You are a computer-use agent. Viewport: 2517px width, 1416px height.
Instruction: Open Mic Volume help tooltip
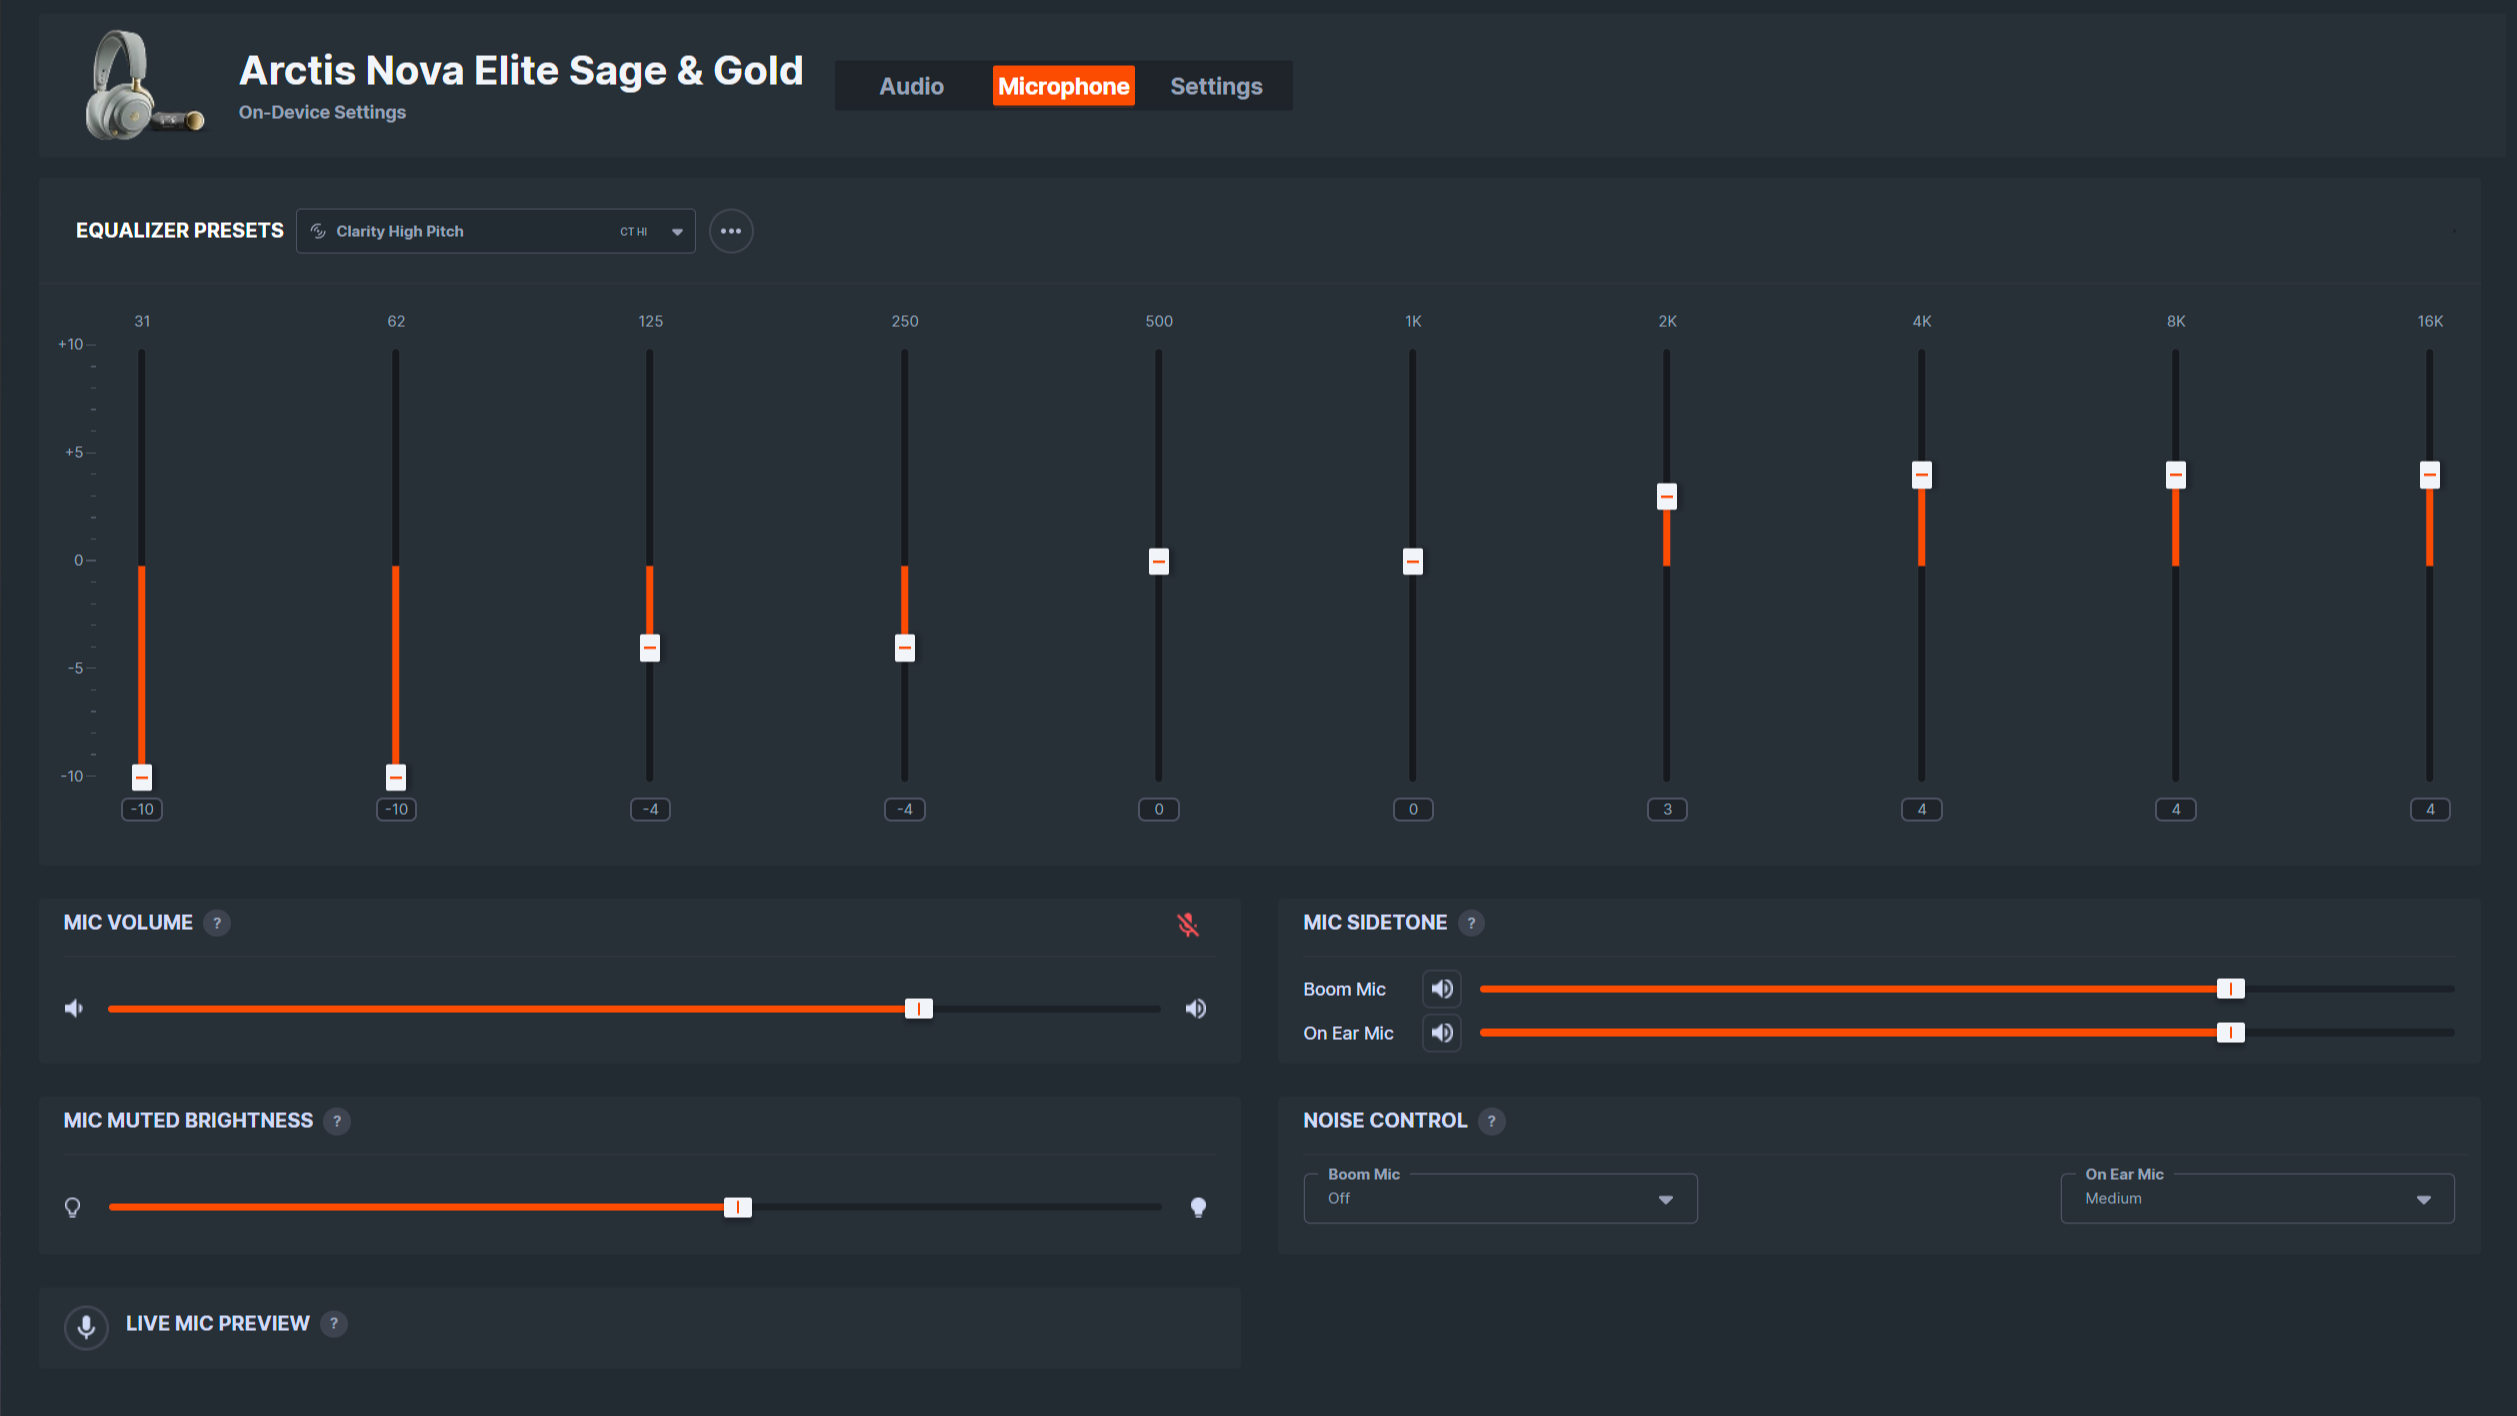[x=217, y=923]
